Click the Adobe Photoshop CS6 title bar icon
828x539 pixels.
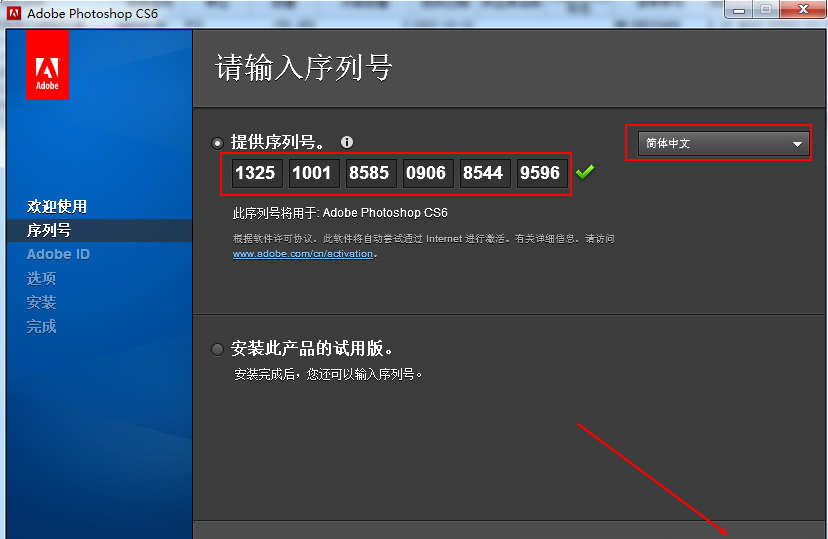[x=14, y=13]
